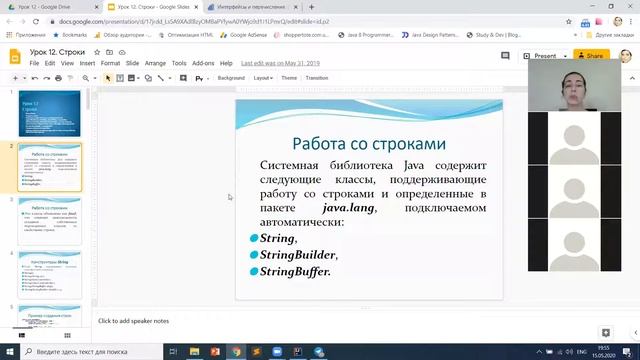
Task: Open Telegram from the taskbar
Action: click(319, 351)
